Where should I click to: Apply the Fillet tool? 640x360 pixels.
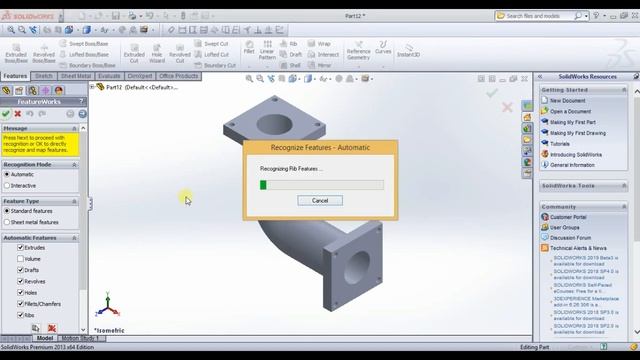pyautogui.click(x=249, y=48)
